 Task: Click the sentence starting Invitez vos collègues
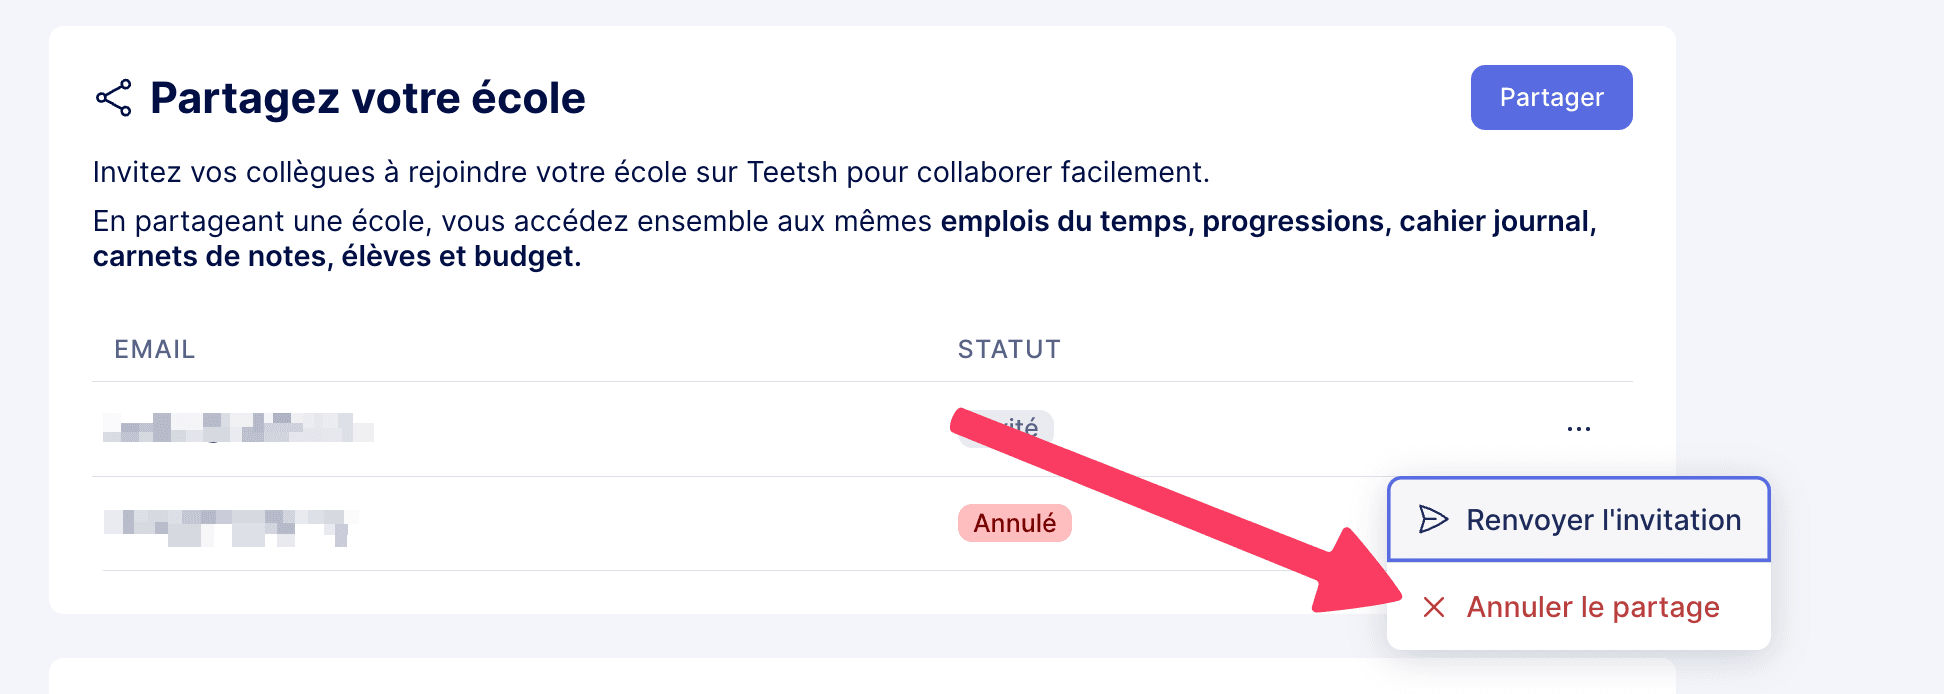tap(650, 172)
